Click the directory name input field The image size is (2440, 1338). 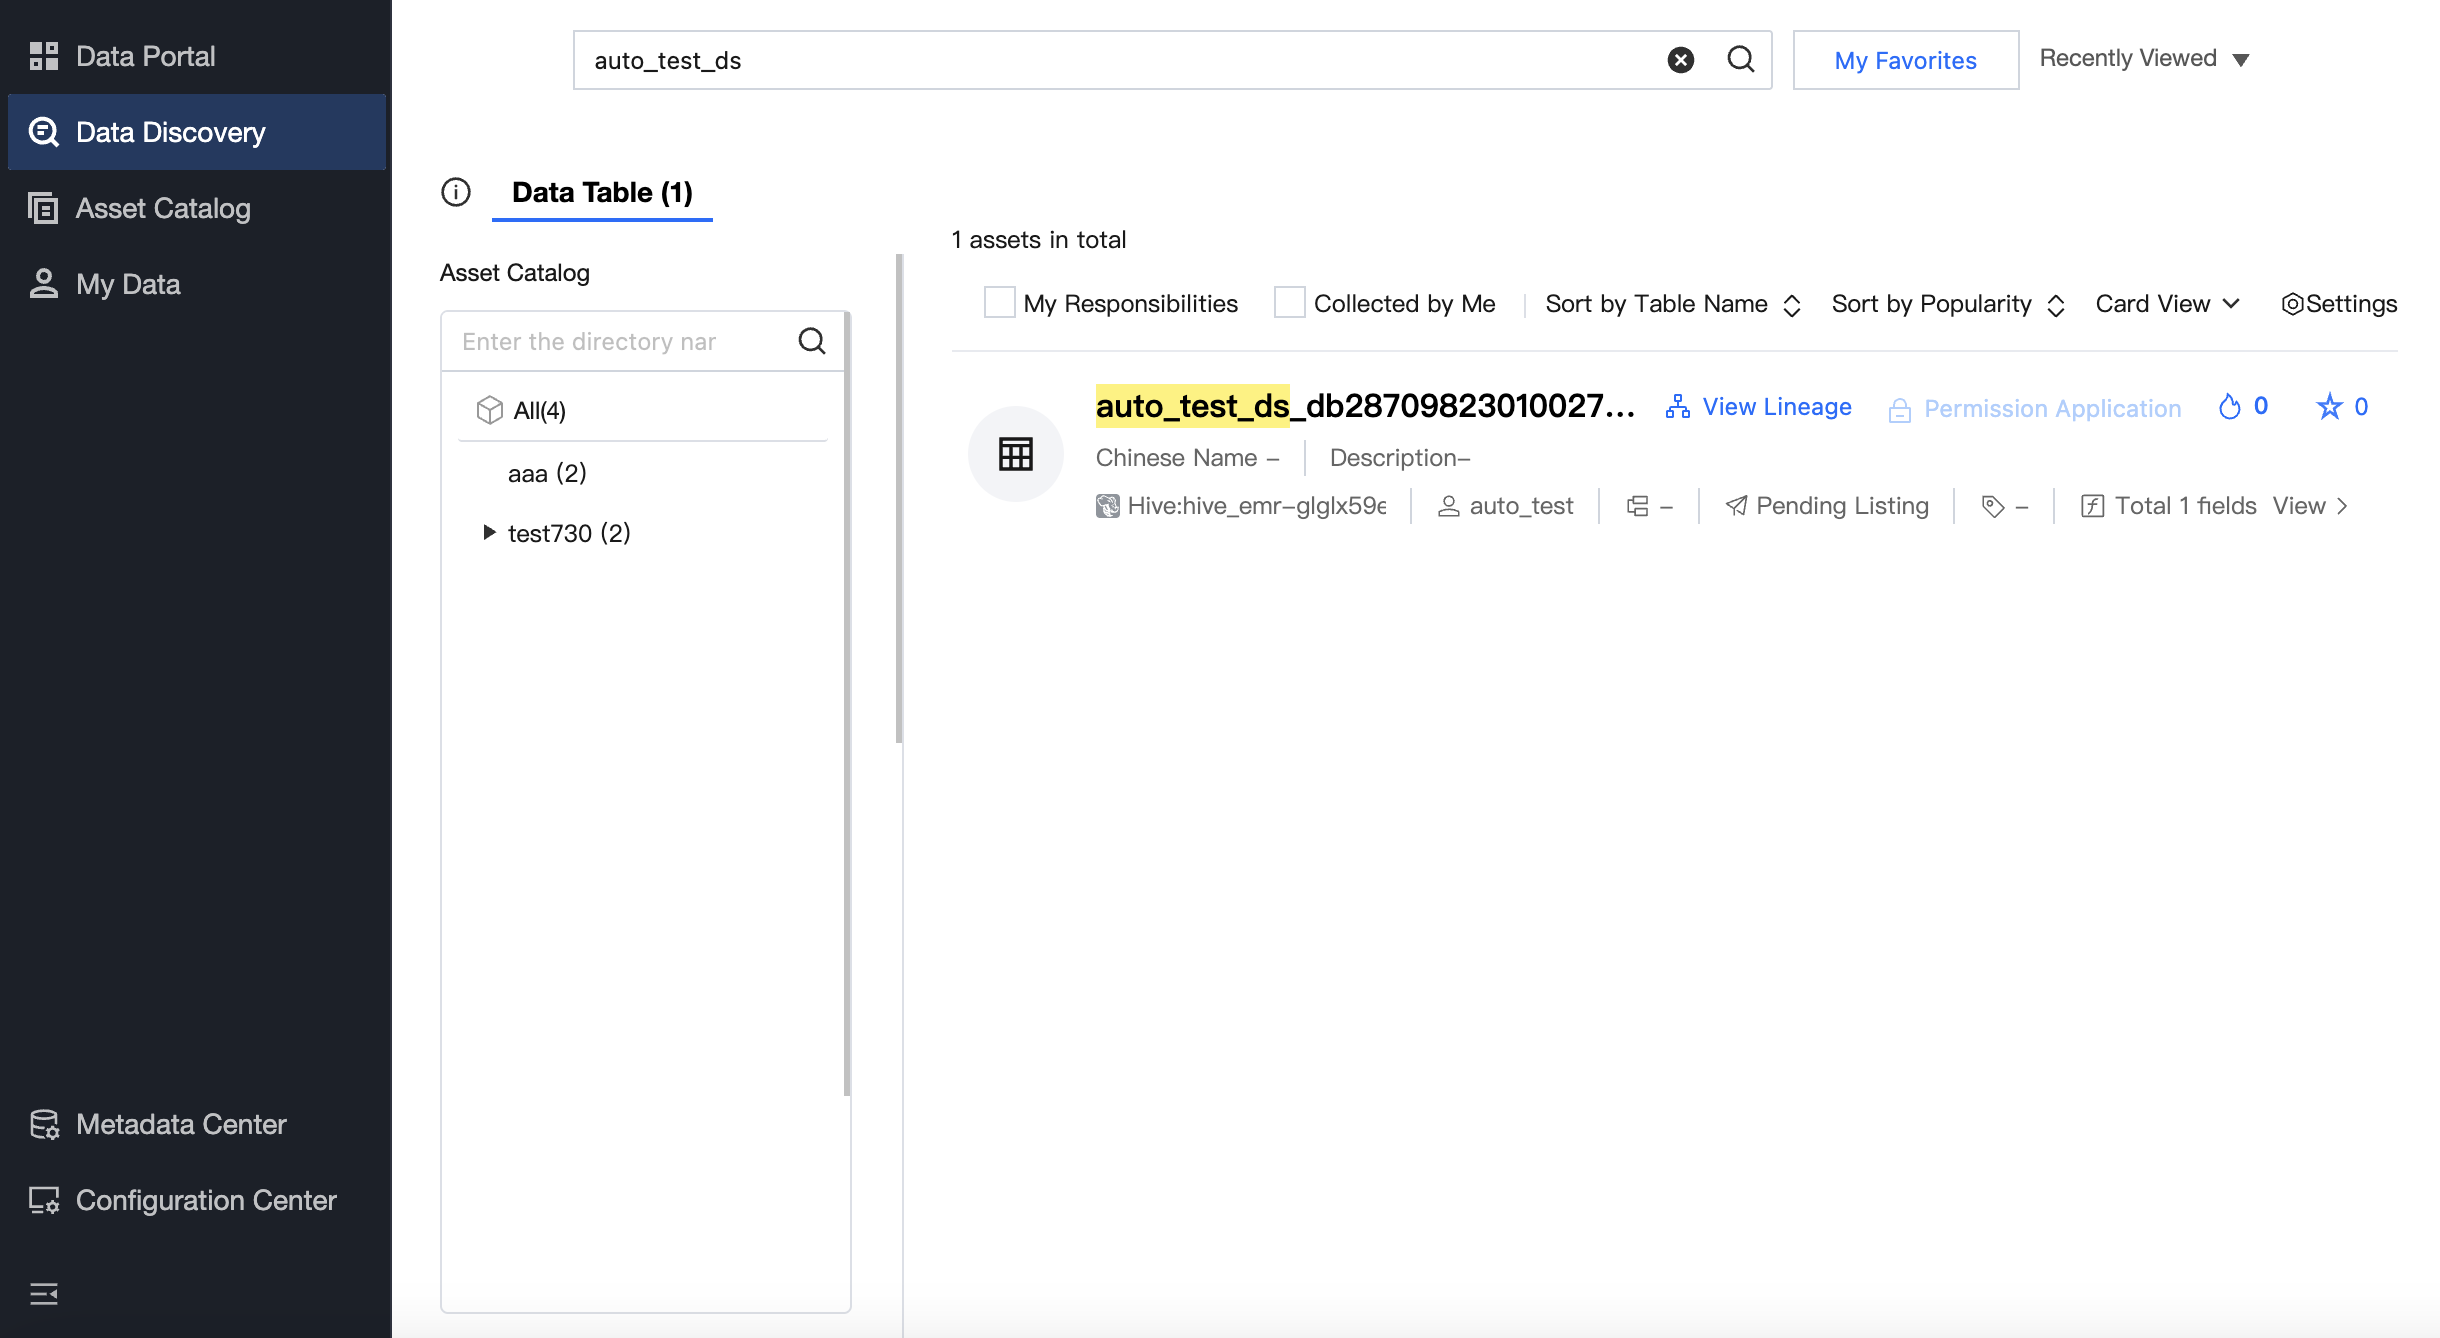[620, 342]
